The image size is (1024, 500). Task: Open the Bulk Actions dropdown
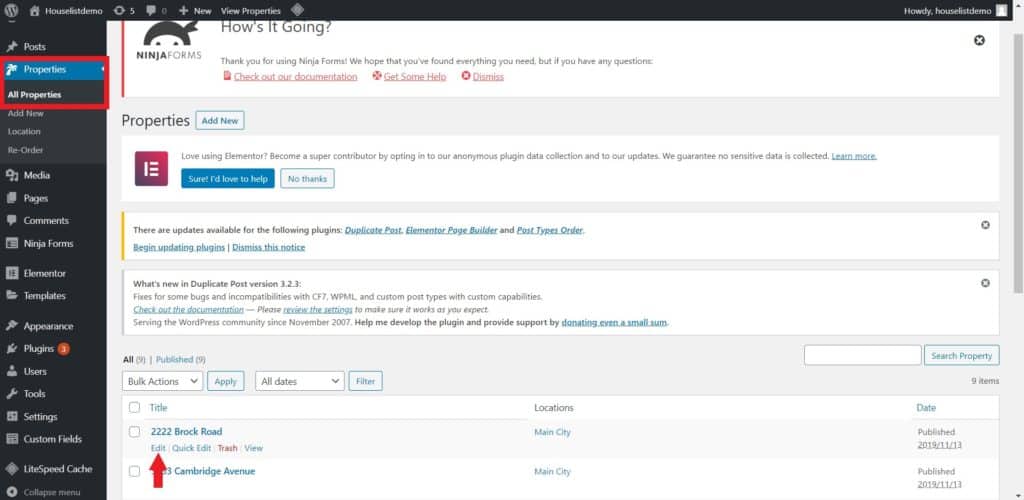tap(163, 381)
